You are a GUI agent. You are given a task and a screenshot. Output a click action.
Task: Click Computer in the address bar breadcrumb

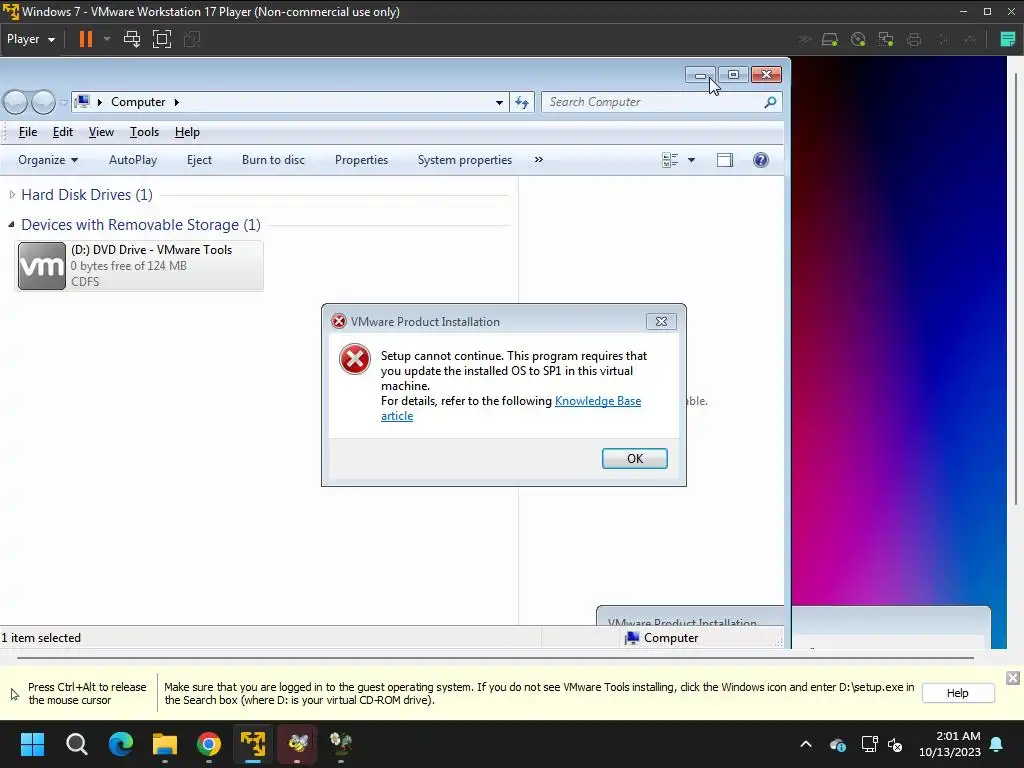pos(138,102)
